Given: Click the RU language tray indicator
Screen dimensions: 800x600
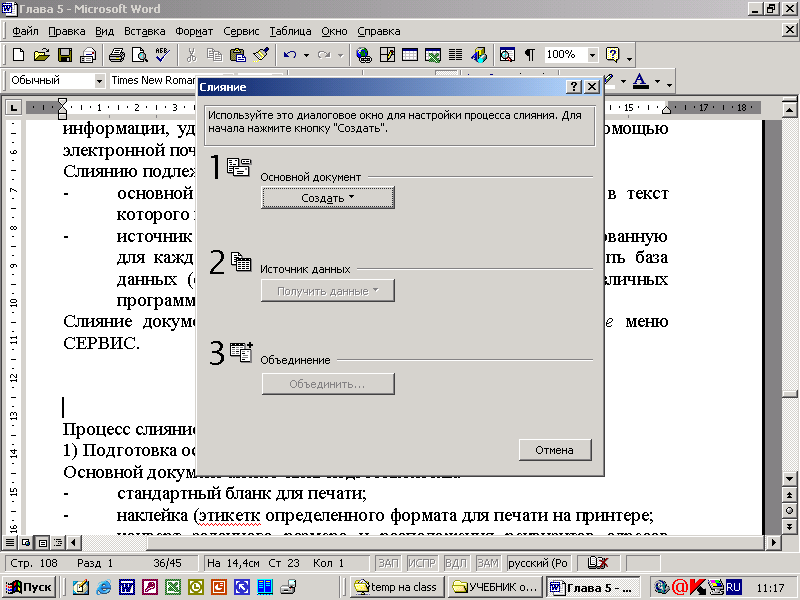Looking at the screenshot, I should (x=733, y=587).
